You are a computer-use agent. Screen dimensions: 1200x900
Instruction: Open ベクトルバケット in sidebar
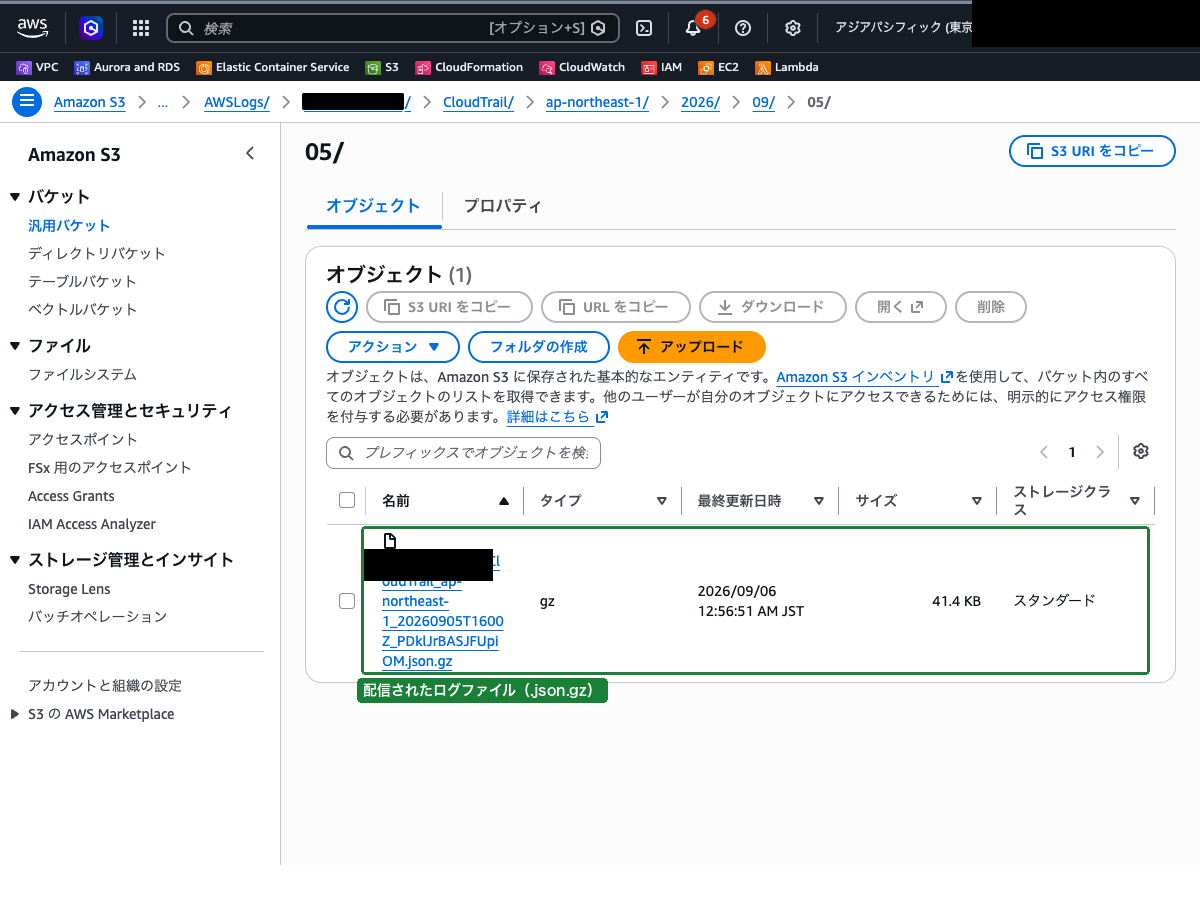83,310
